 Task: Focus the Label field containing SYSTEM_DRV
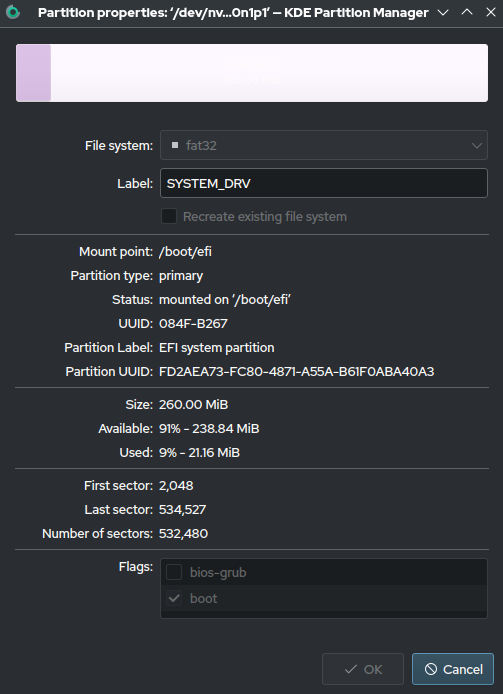click(324, 183)
